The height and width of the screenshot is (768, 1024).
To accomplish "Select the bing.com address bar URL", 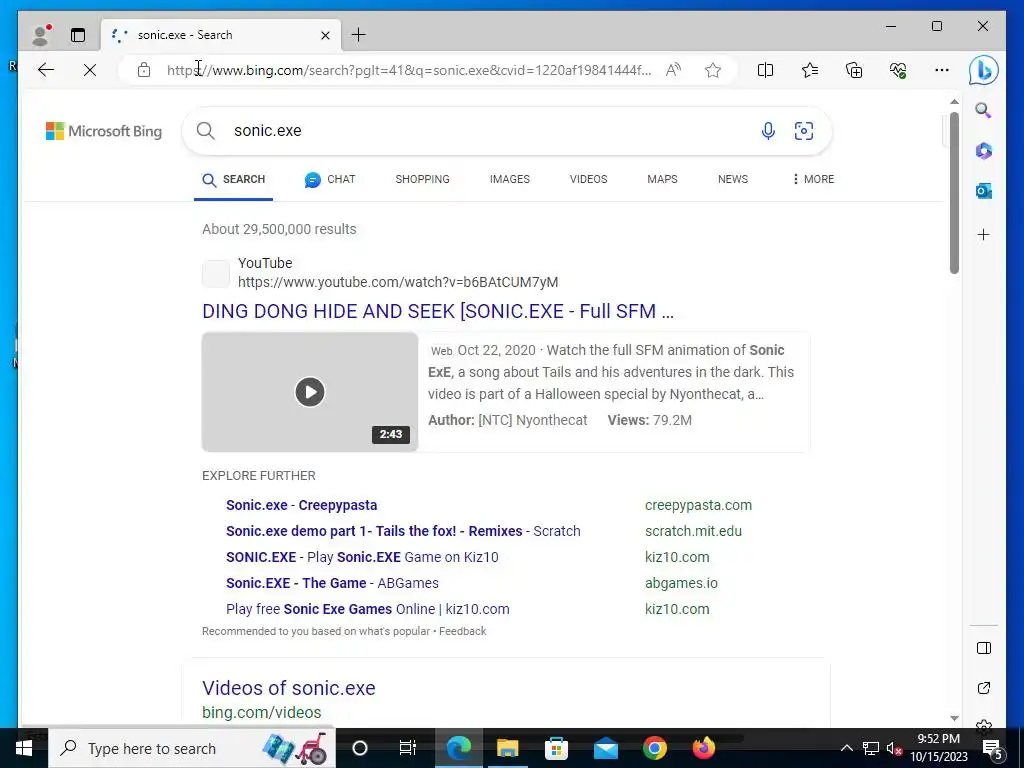I will [x=409, y=70].
